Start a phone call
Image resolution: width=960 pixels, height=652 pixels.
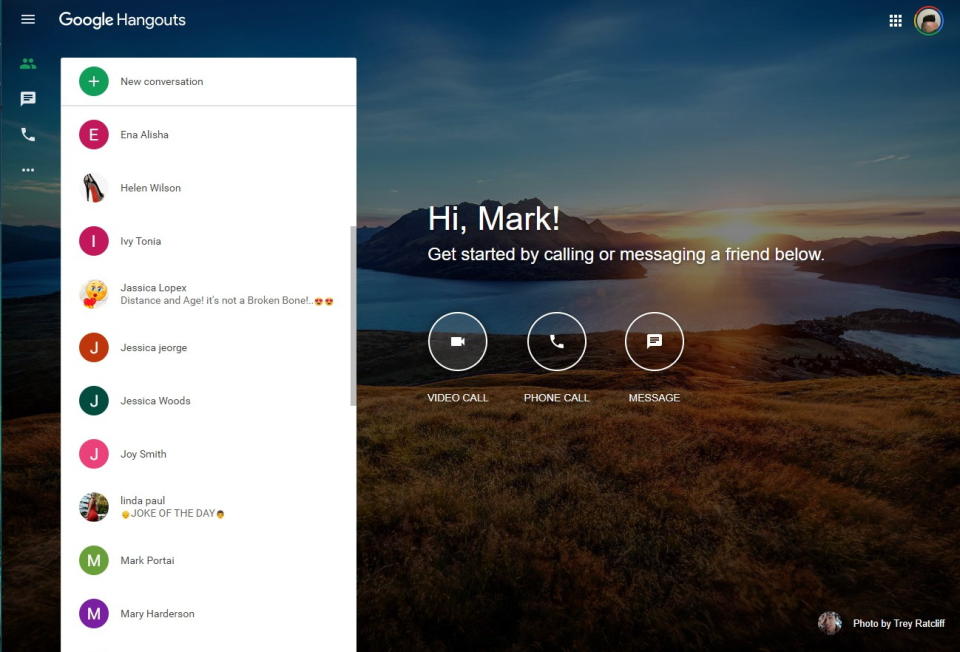[x=556, y=341]
